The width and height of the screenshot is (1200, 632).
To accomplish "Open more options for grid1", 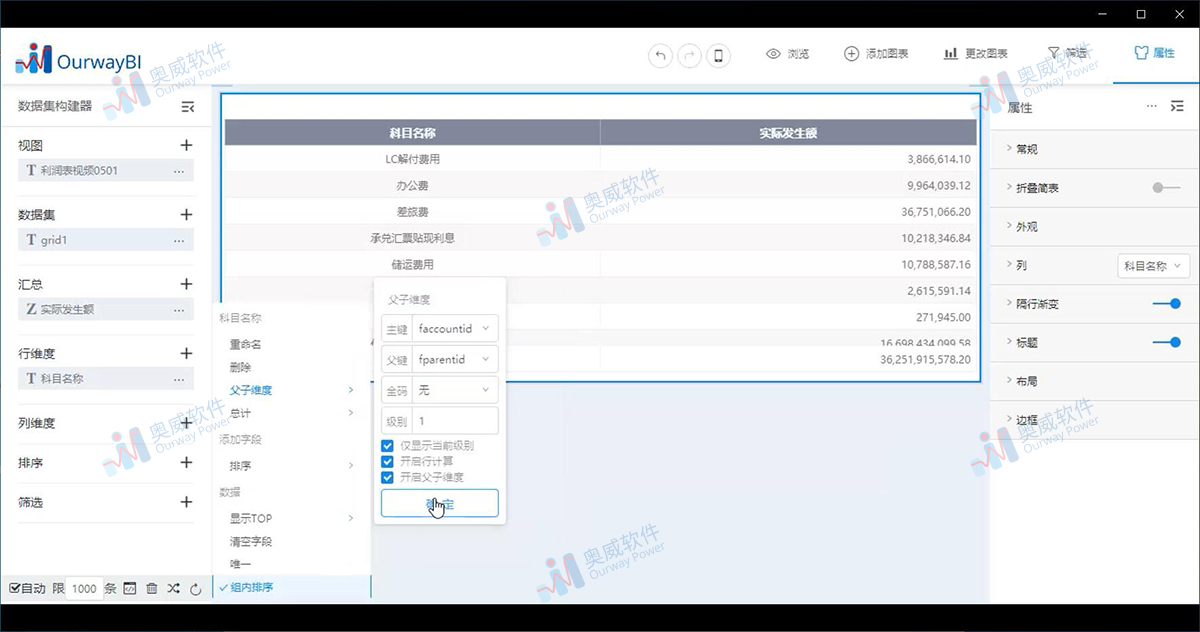I will pos(179,240).
